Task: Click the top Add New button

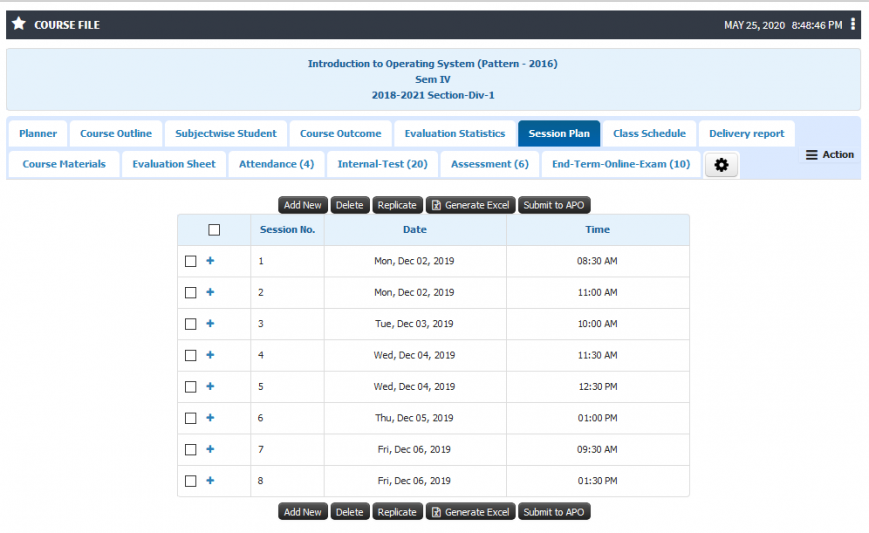Action: click(303, 205)
